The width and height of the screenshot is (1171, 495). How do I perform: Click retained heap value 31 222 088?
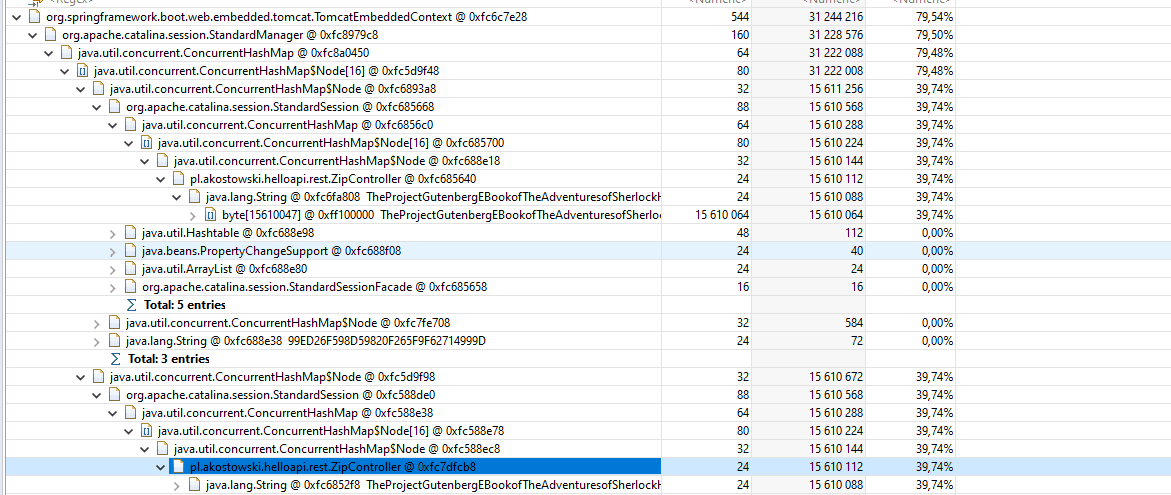(836, 52)
